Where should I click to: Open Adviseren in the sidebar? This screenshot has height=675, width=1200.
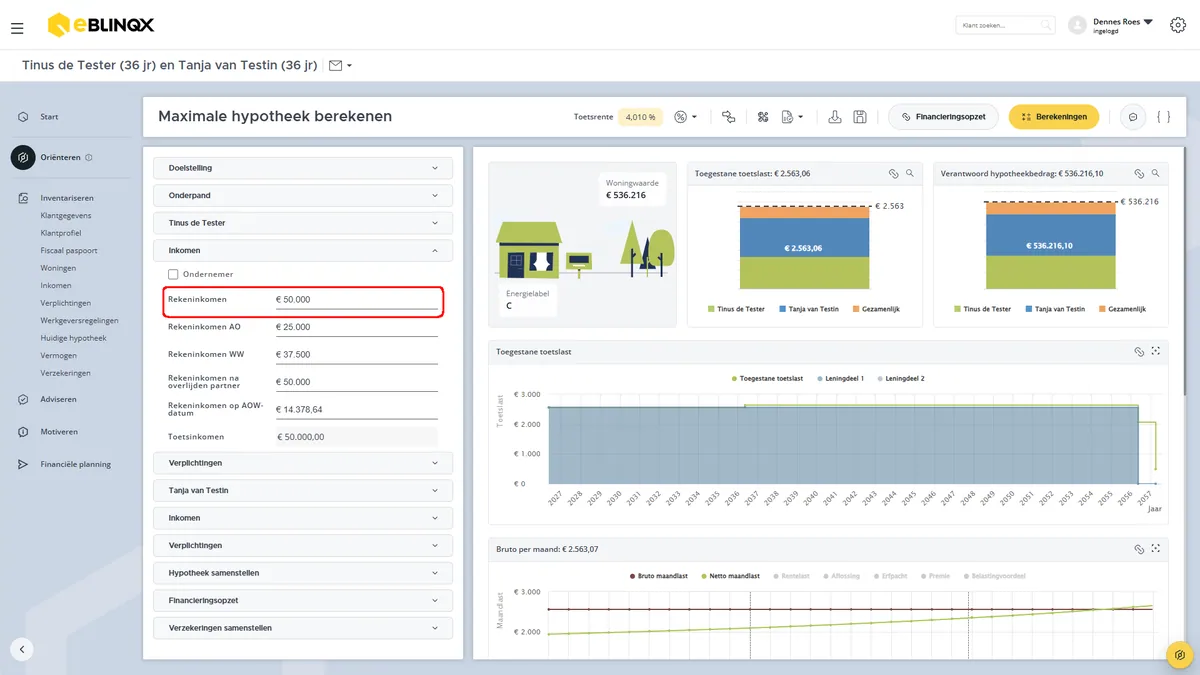58,399
